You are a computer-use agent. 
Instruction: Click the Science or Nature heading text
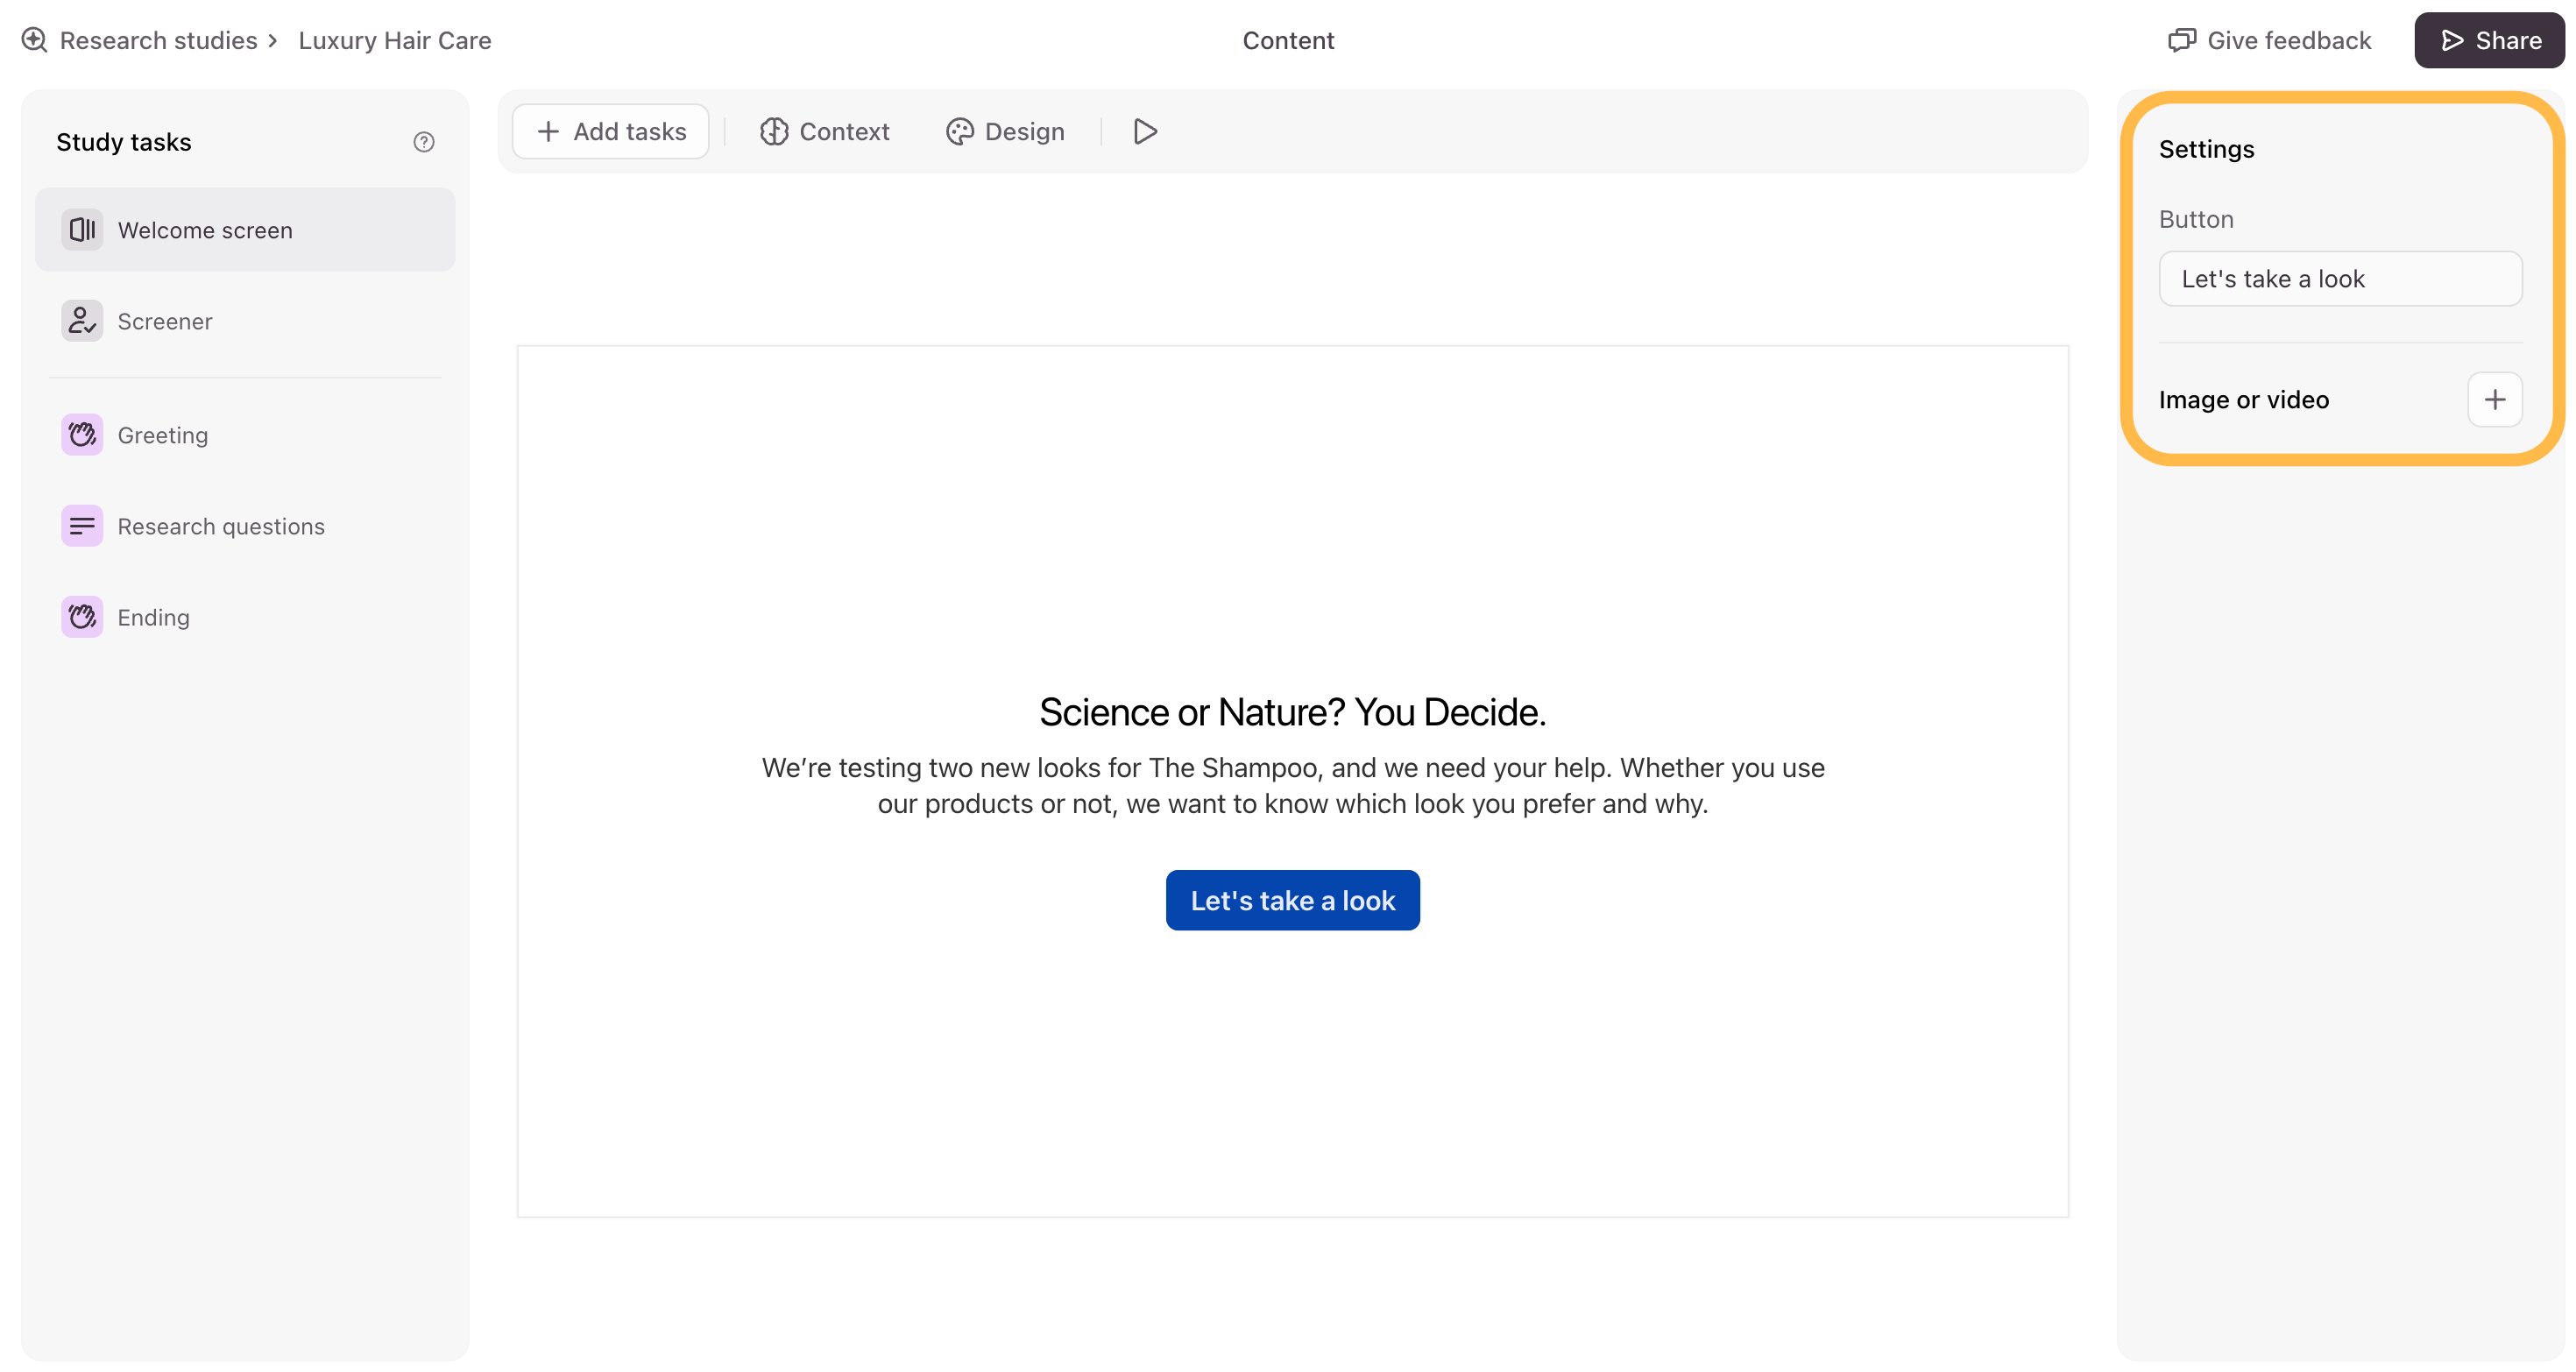(1292, 712)
